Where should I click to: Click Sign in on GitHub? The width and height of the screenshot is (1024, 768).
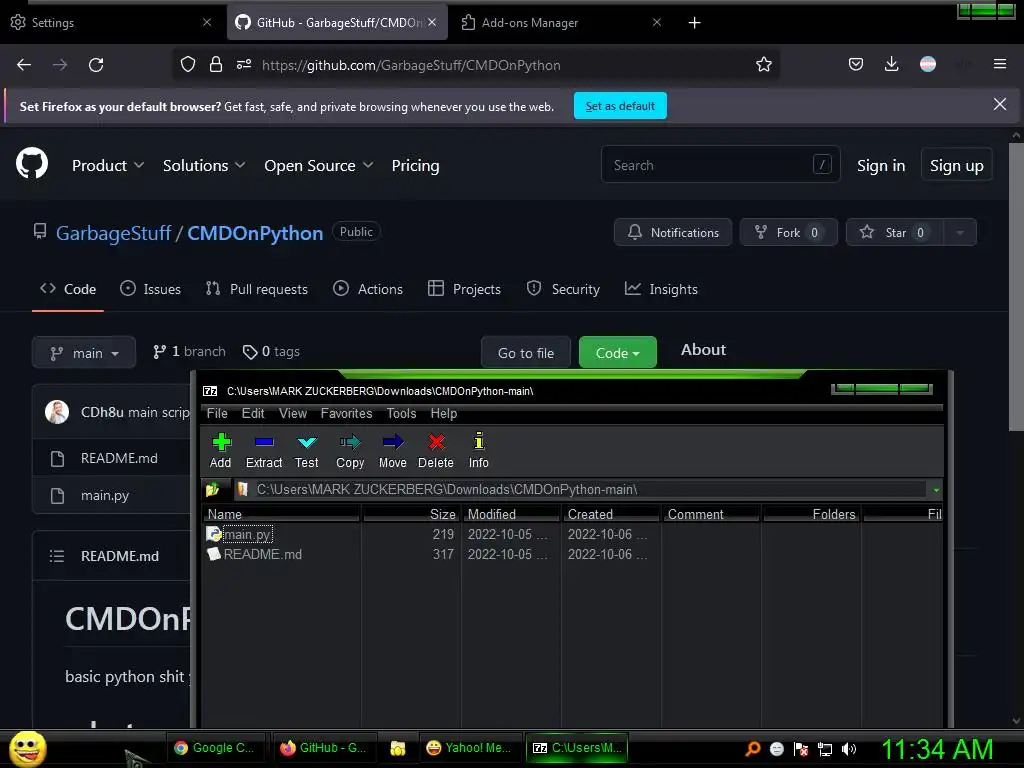point(880,166)
